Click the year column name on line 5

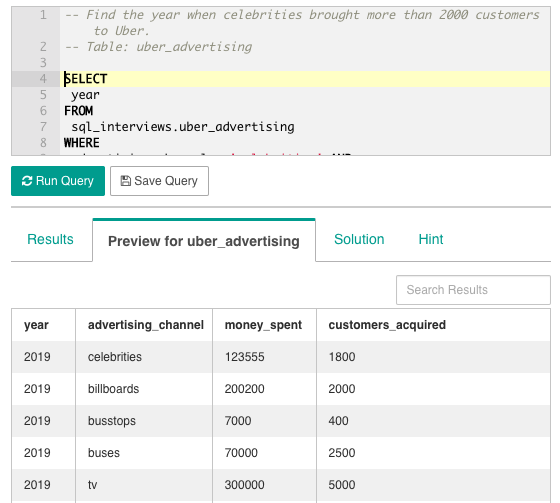tap(85, 95)
